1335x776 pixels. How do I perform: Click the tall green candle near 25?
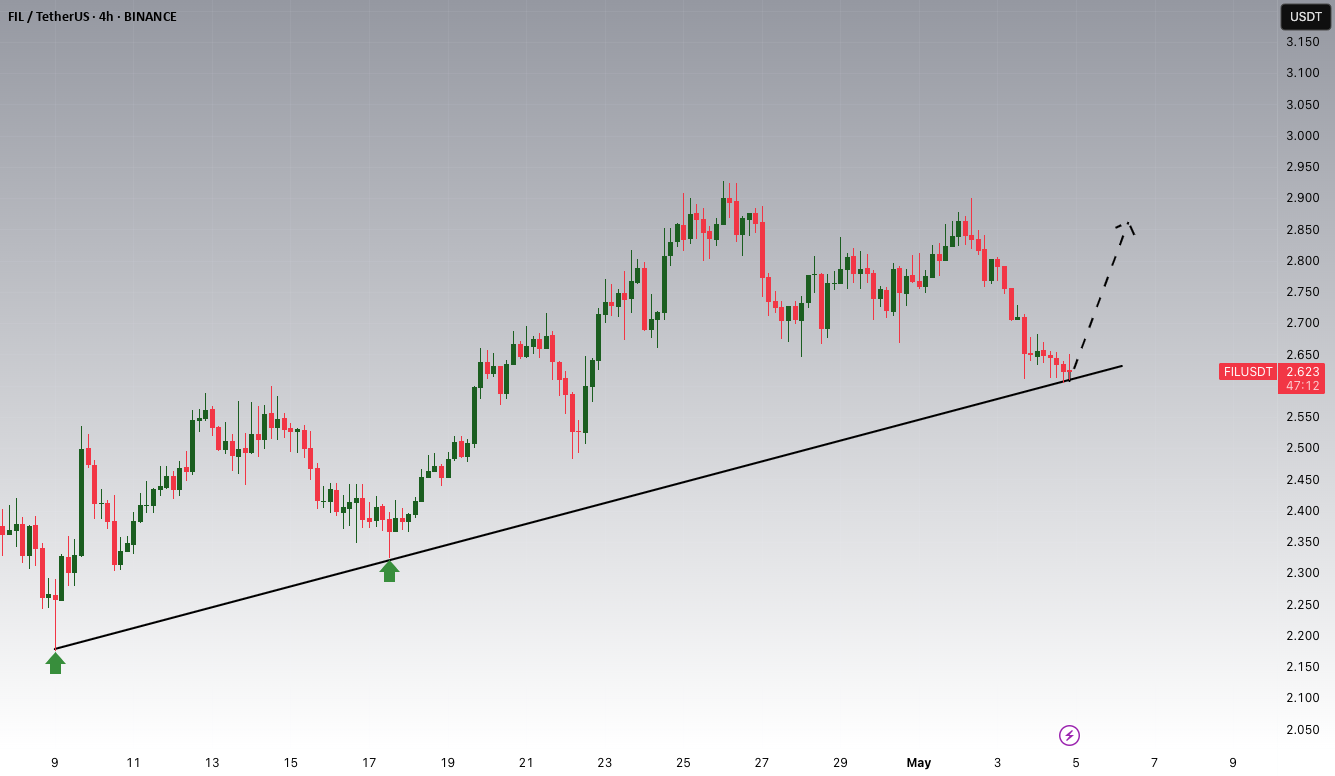[x=664, y=286]
